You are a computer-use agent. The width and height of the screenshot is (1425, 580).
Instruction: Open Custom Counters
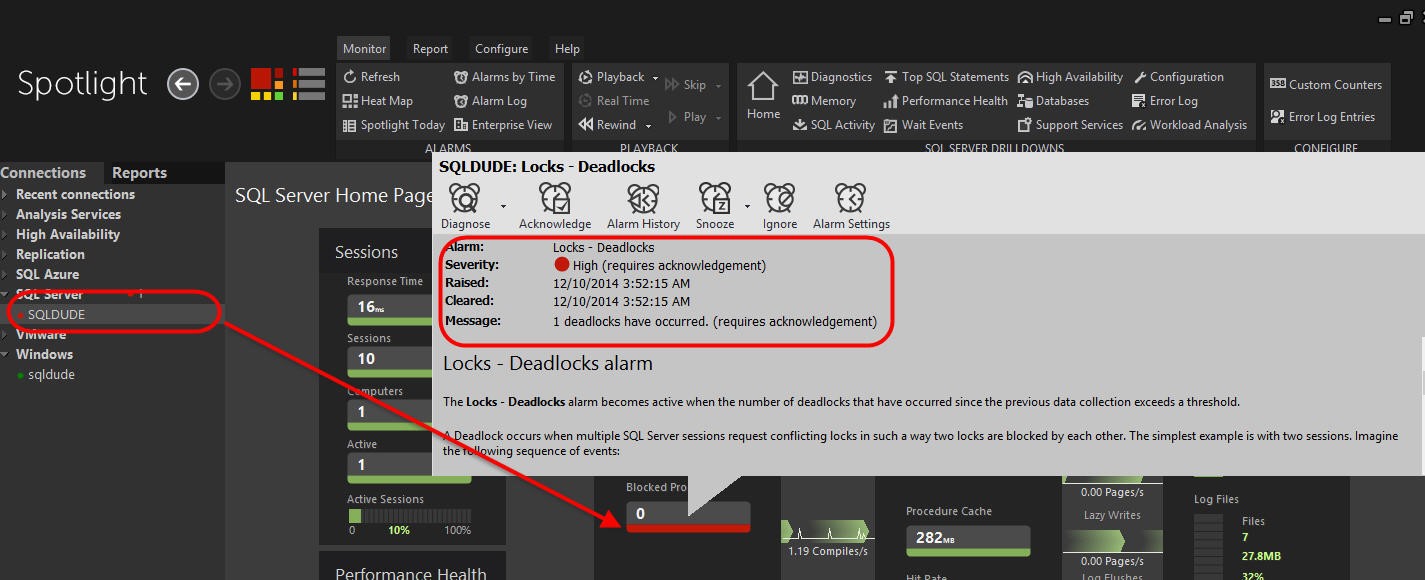pyautogui.click(x=1325, y=85)
